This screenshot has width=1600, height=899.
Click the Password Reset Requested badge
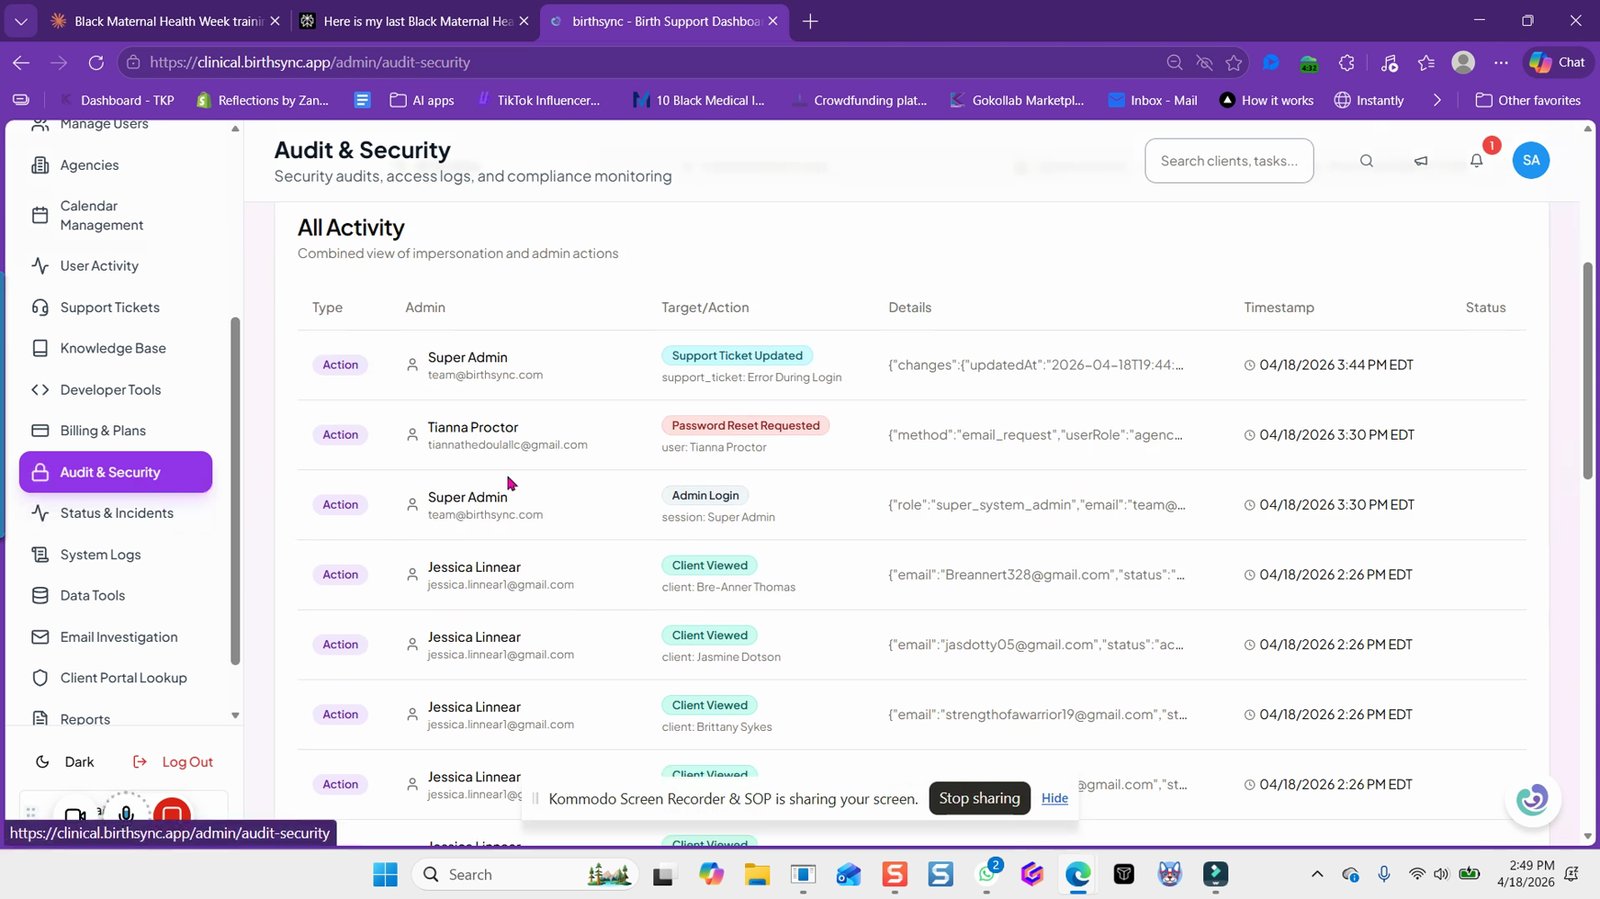(745, 426)
